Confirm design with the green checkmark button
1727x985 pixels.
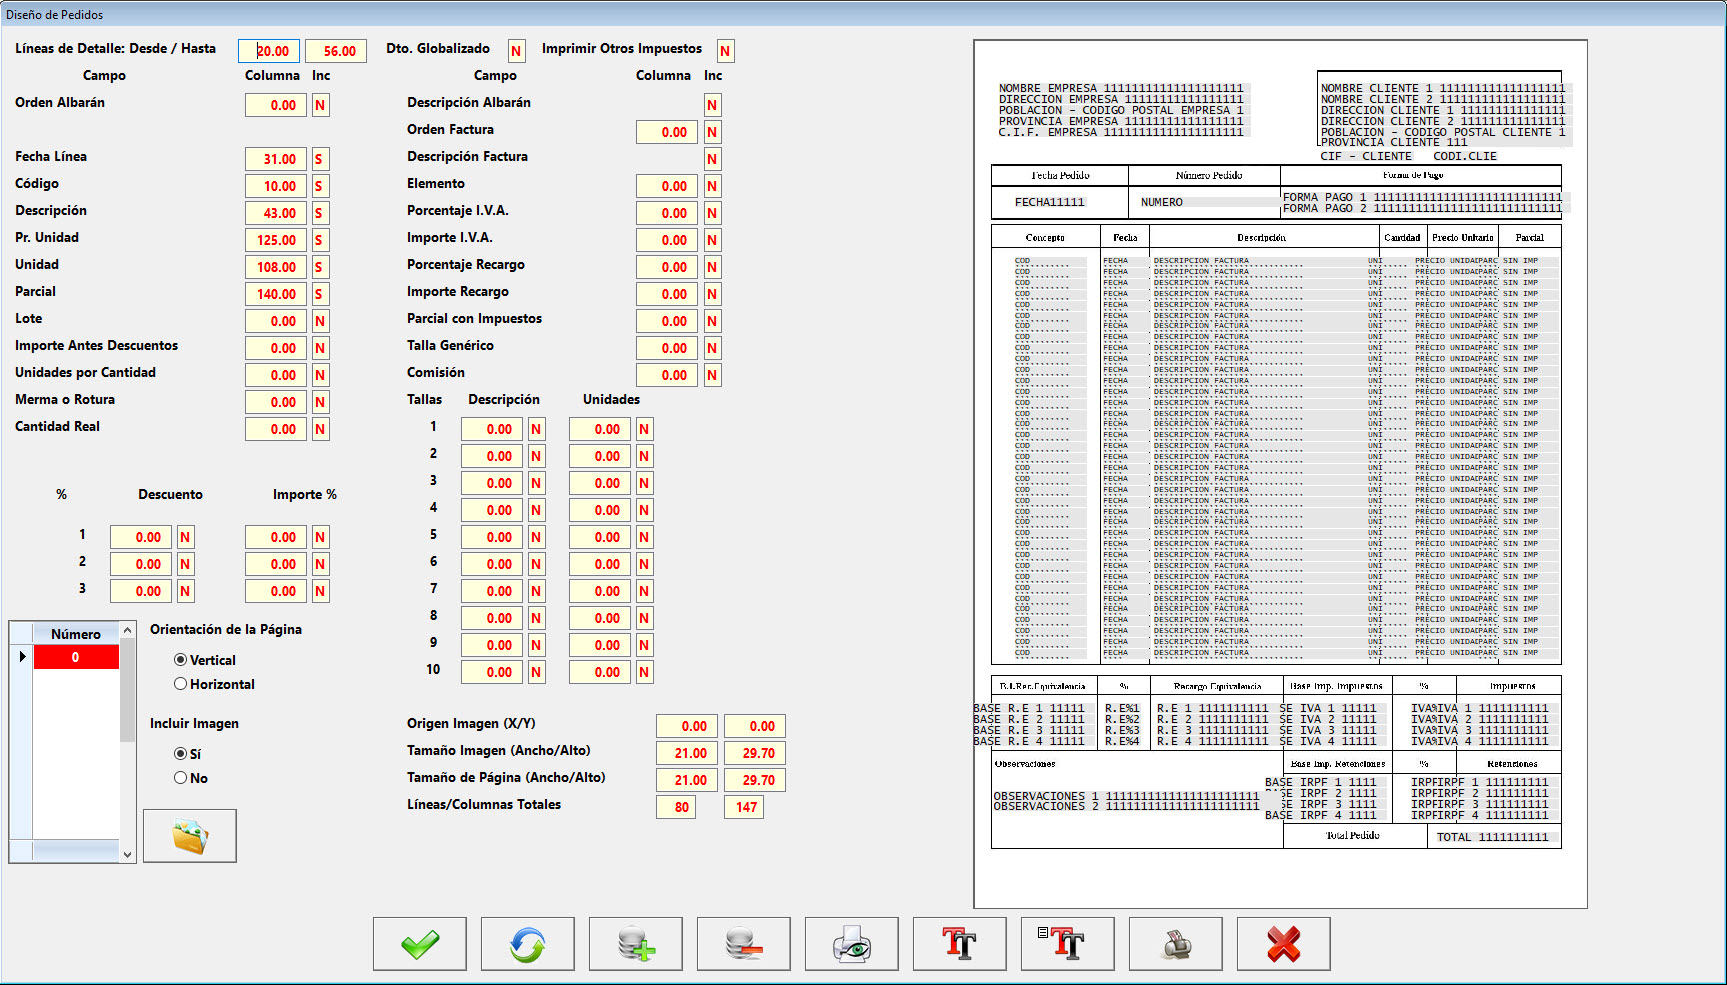pyautogui.click(x=420, y=944)
